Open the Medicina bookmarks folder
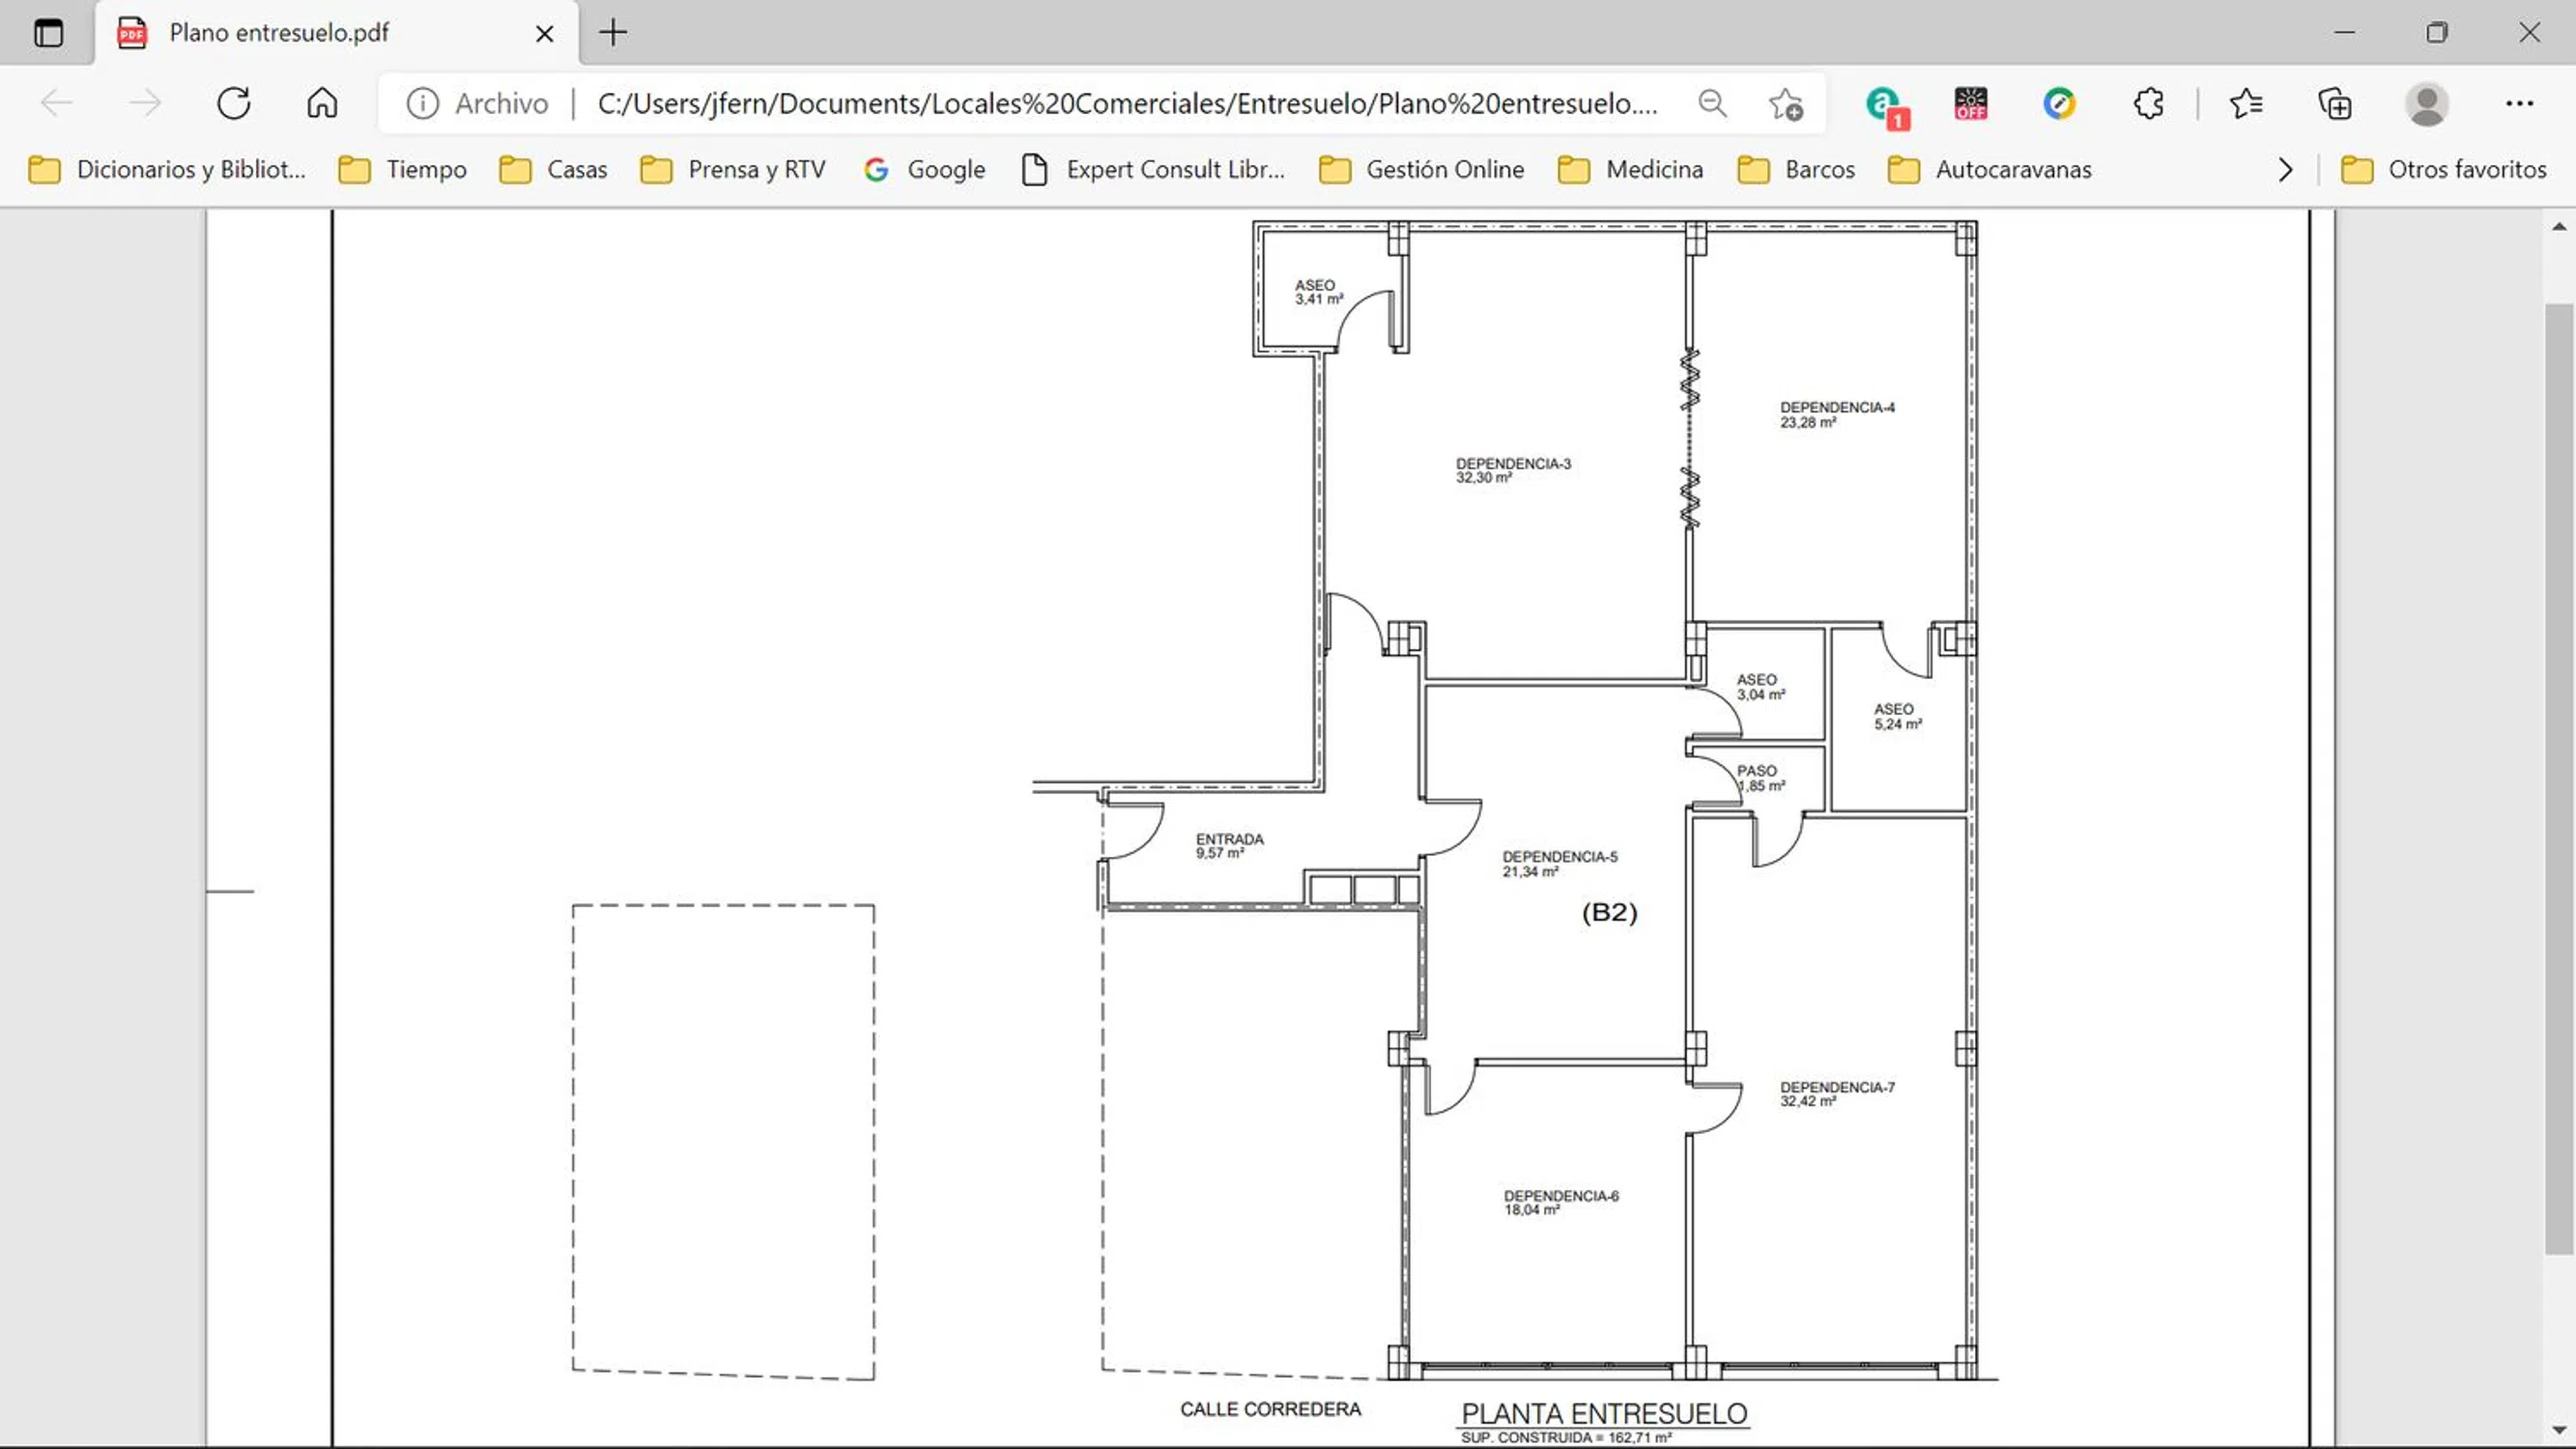The height and width of the screenshot is (1449, 2576). click(x=1631, y=170)
